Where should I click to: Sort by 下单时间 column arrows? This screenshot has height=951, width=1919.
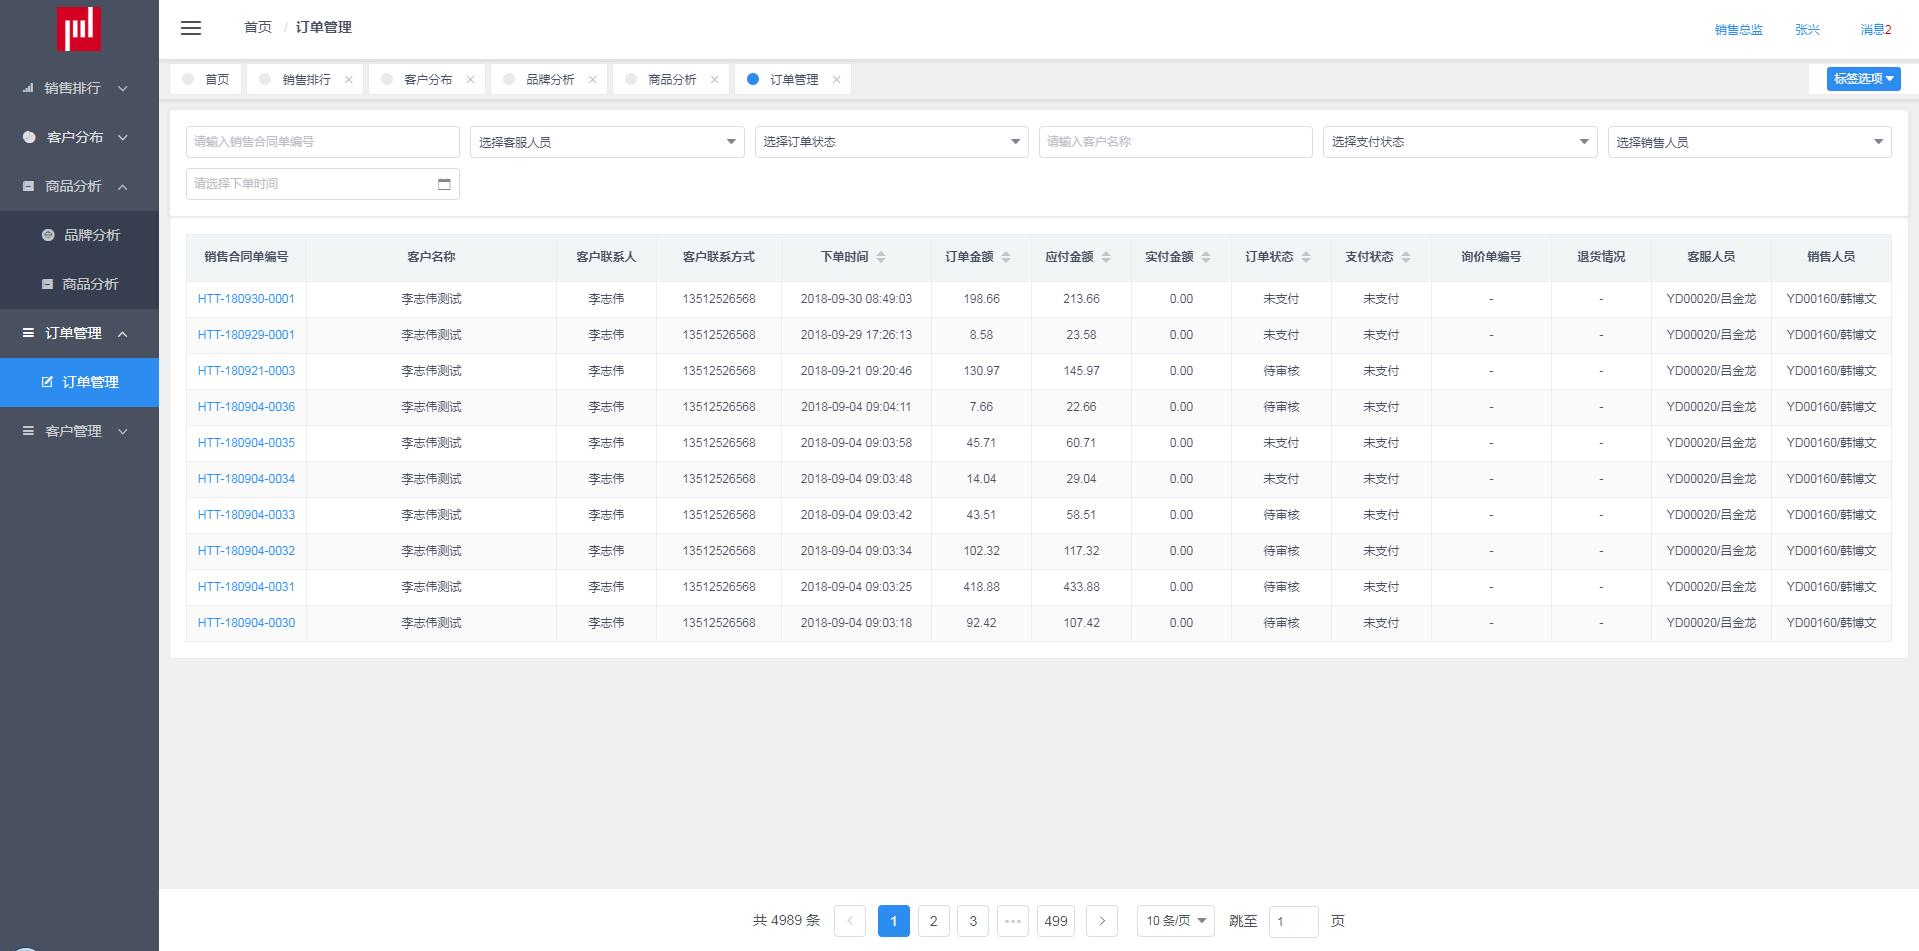[x=881, y=257]
